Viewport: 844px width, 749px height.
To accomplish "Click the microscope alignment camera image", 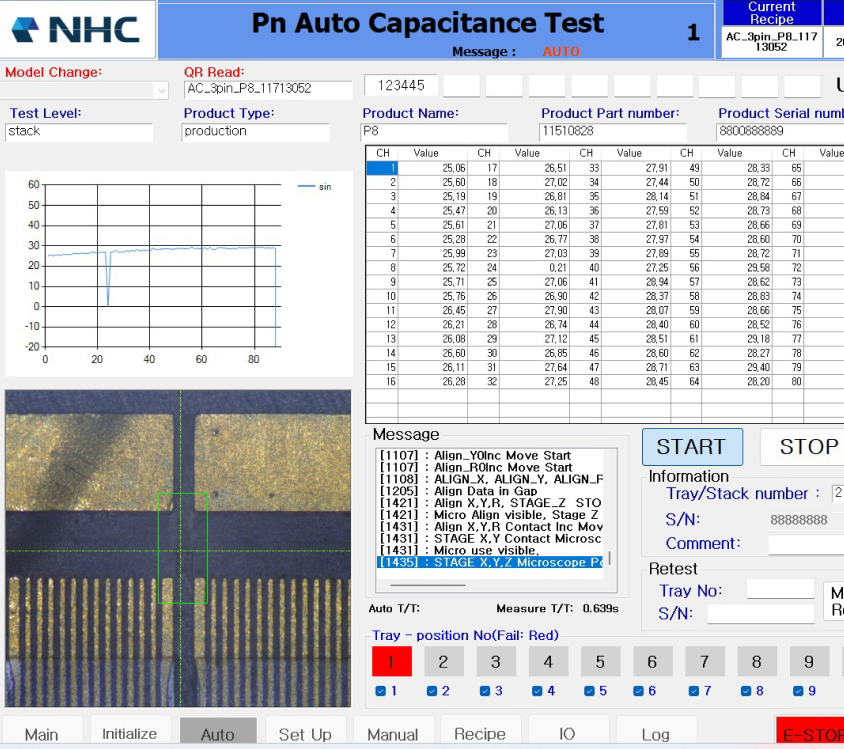I will (x=178, y=548).
